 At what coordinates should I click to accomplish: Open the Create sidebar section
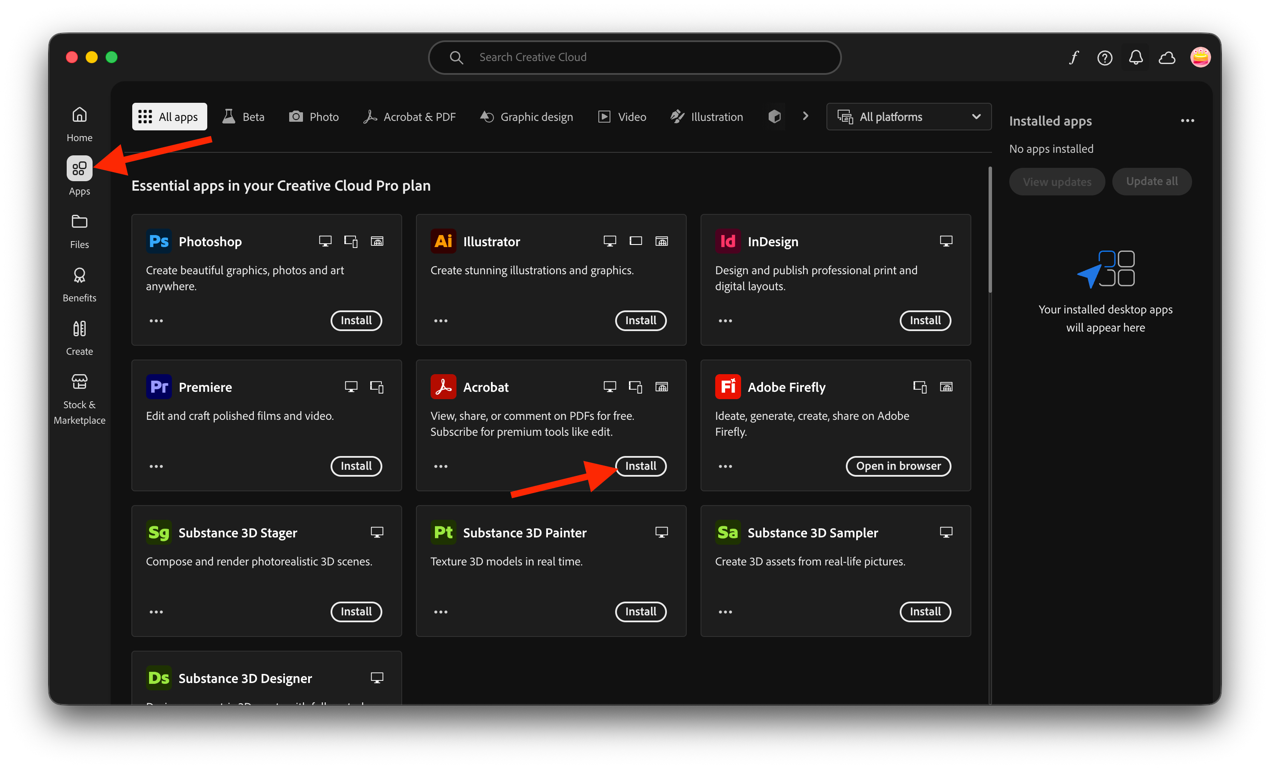(x=79, y=338)
